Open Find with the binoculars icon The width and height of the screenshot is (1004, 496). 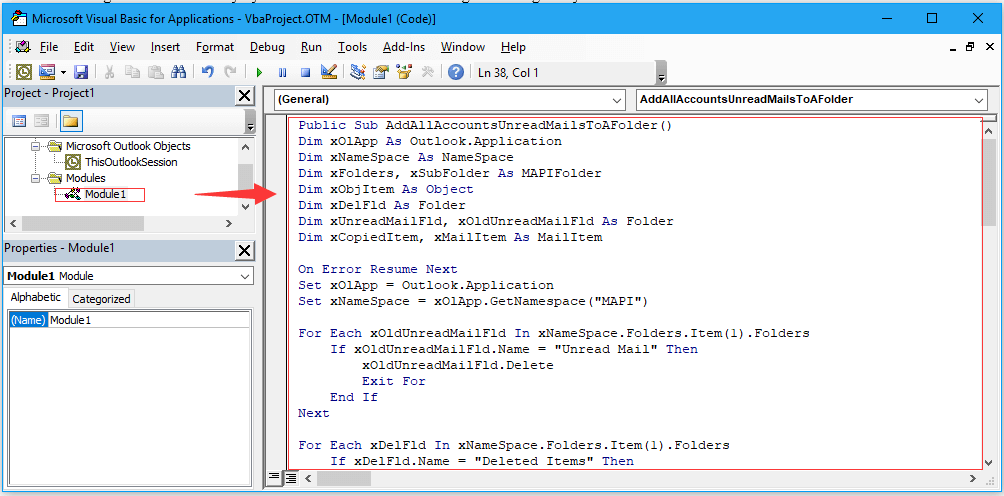(179, 72)
